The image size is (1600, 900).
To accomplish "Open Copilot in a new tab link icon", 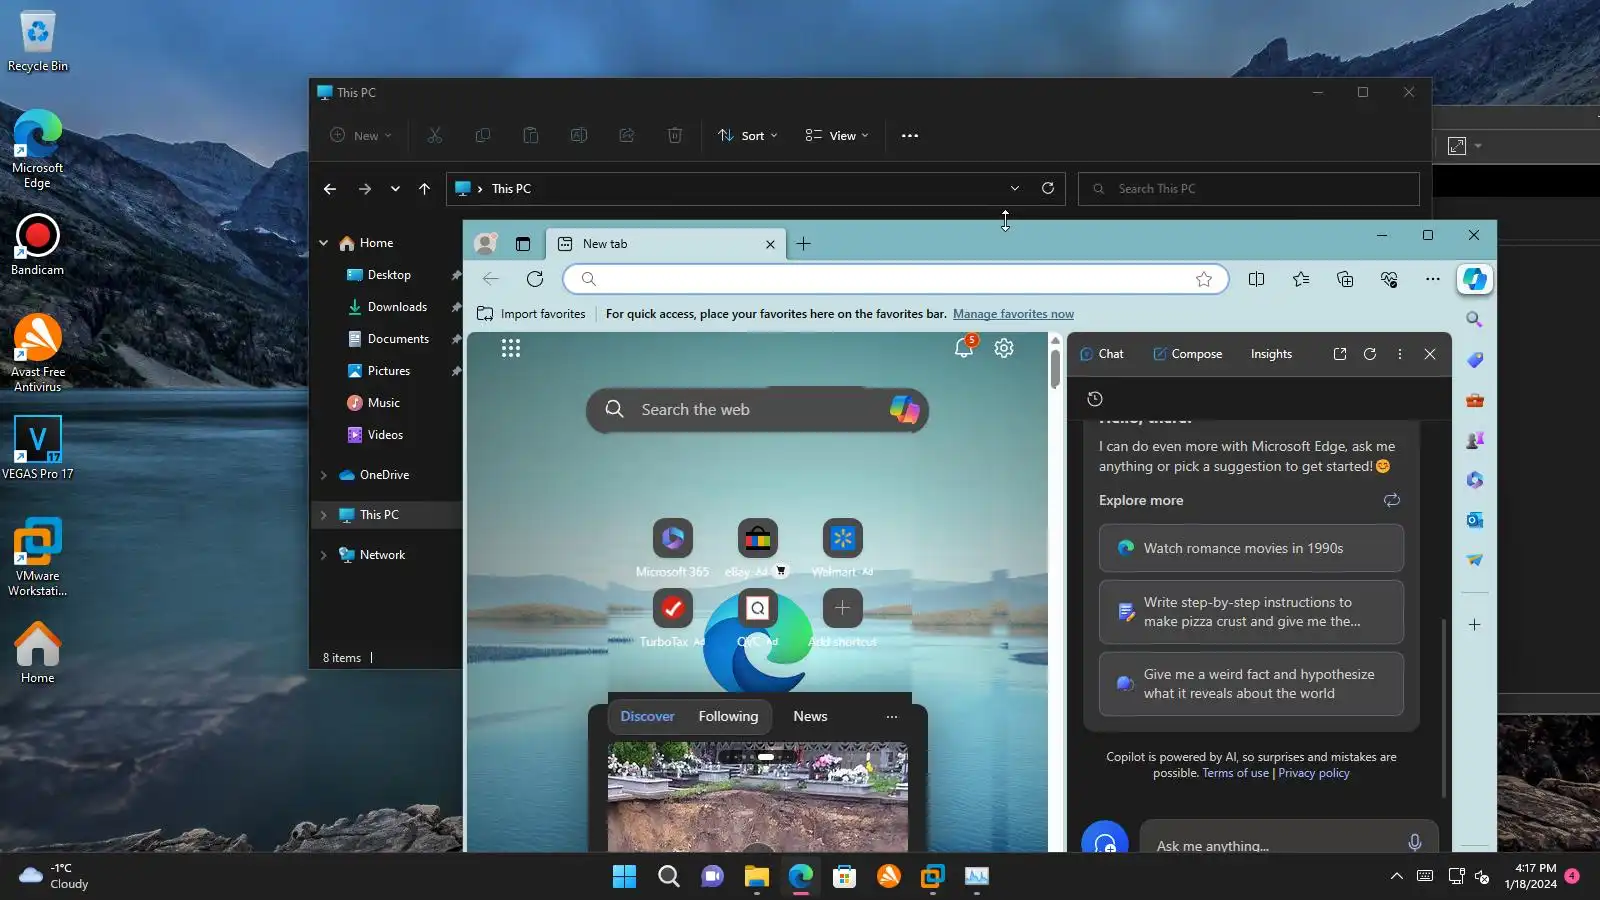I will tap(1340, 354).
